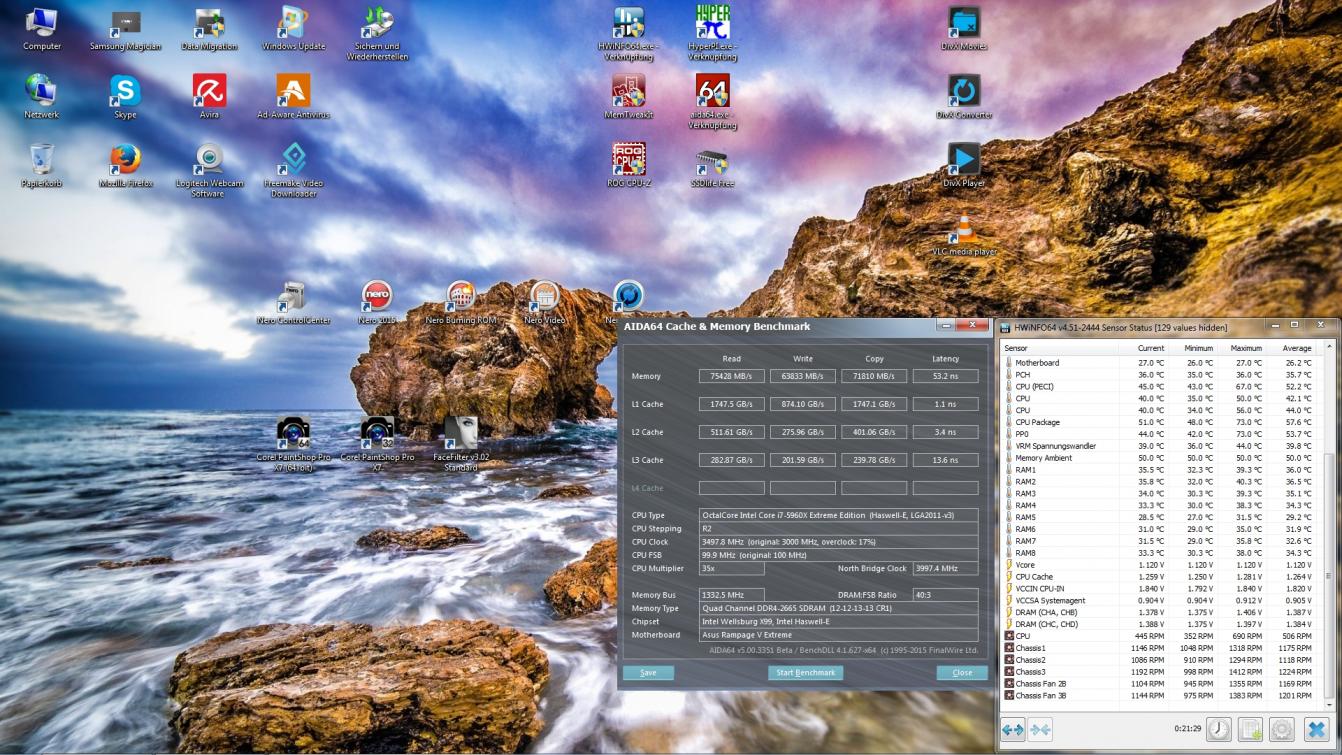Launch the aida64.exe shortcut
The image size is (1342, 755).
point(712,101)
